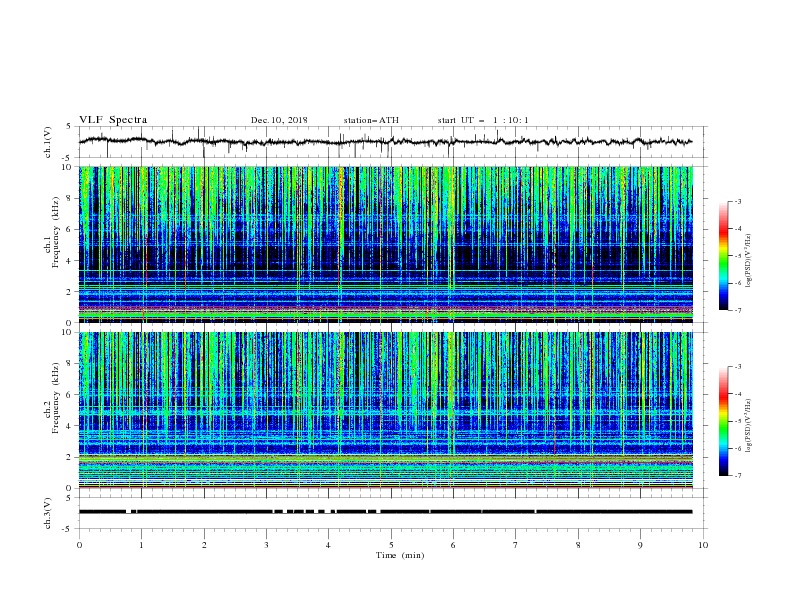
Task: Click the ch.2 color bar label log(PSD)(V²/Hz)
Action: pos(748,426)
